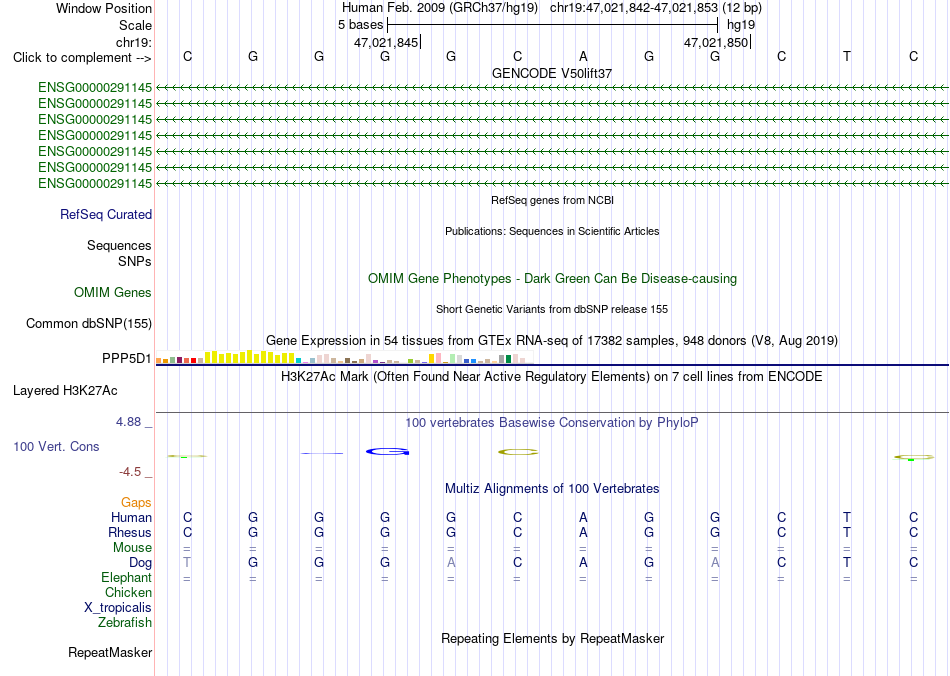The image size is (950, 676).
Task: Click the Sequences track label
Action: 119,245
